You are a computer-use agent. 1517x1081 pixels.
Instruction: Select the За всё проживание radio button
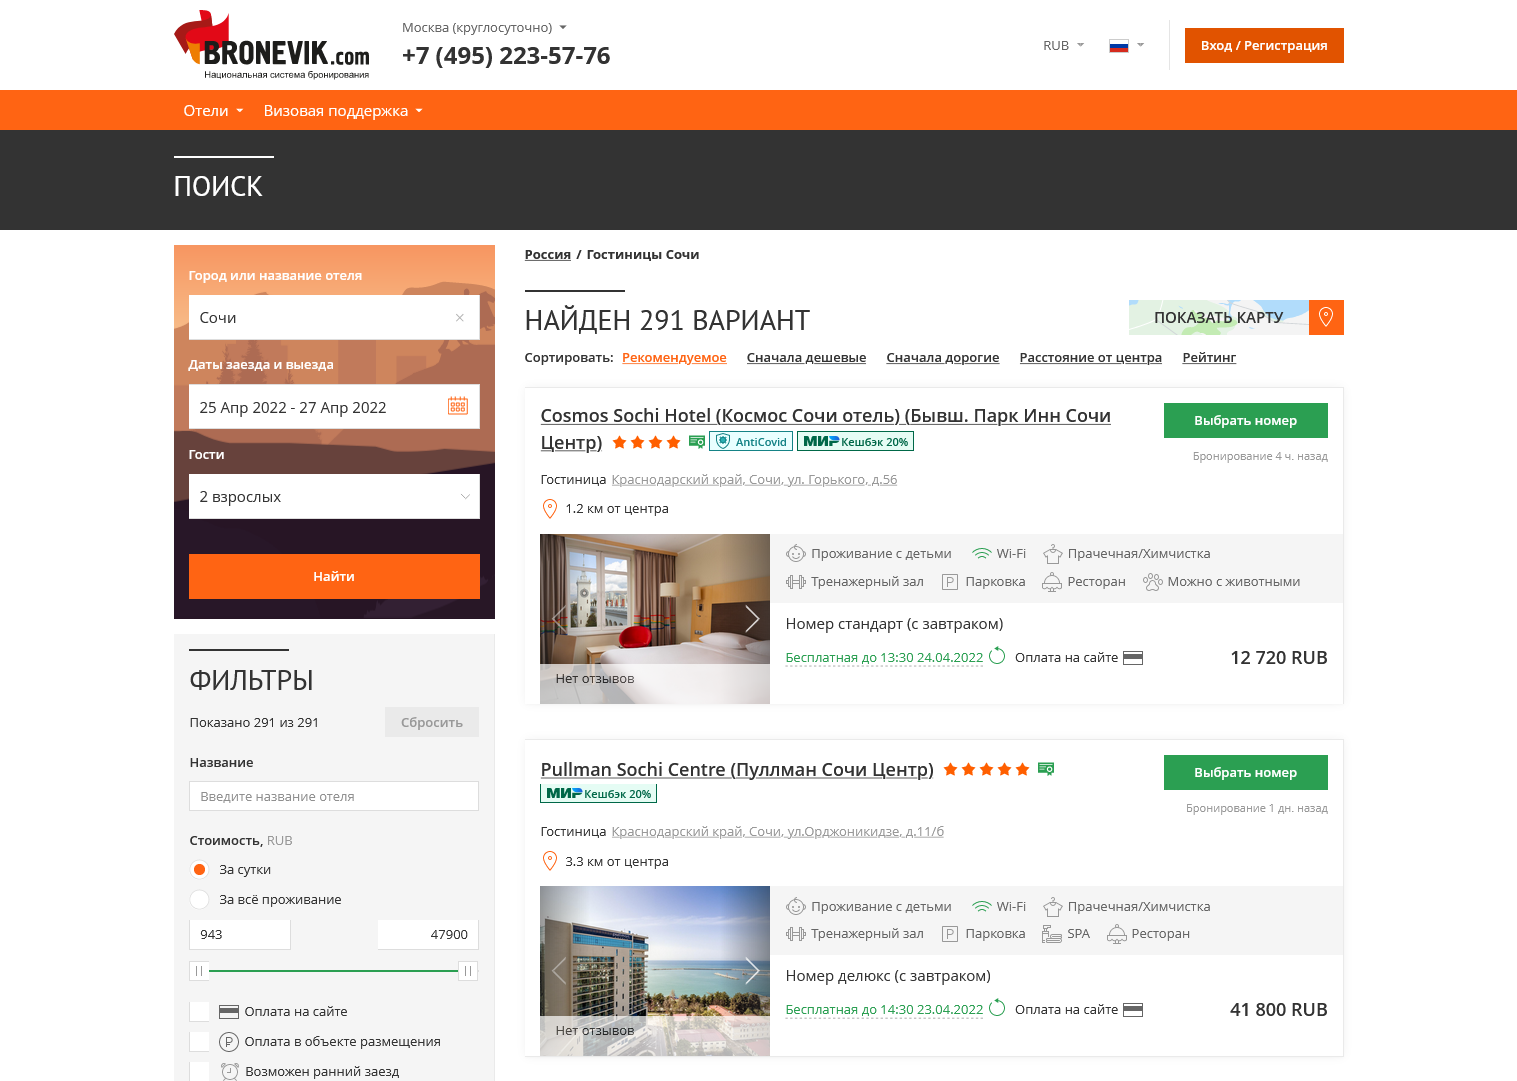pyautogui.click(x=200, y=899)
